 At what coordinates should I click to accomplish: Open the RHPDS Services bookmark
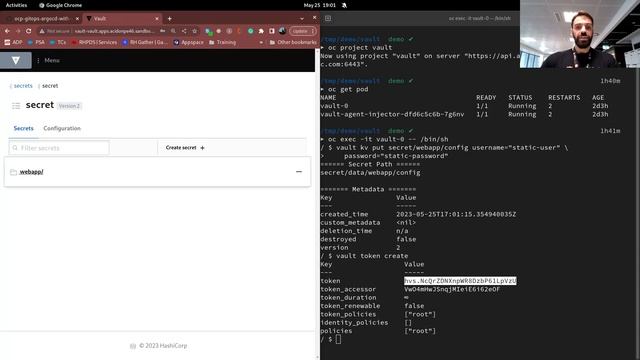pyautogui.click(x=94, y=42)
